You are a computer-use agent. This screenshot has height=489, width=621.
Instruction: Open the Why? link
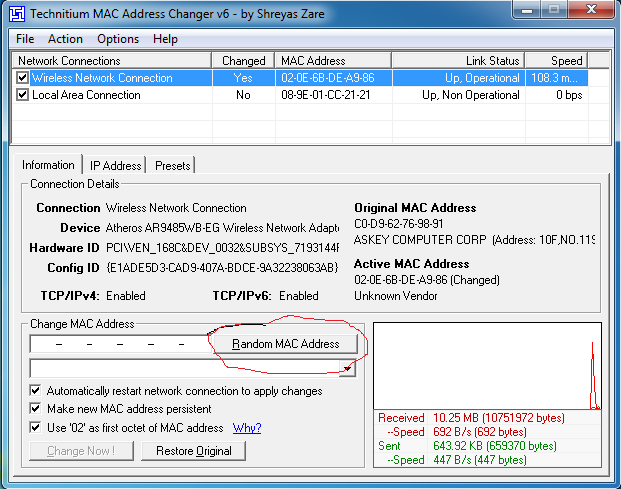point(247,428)
